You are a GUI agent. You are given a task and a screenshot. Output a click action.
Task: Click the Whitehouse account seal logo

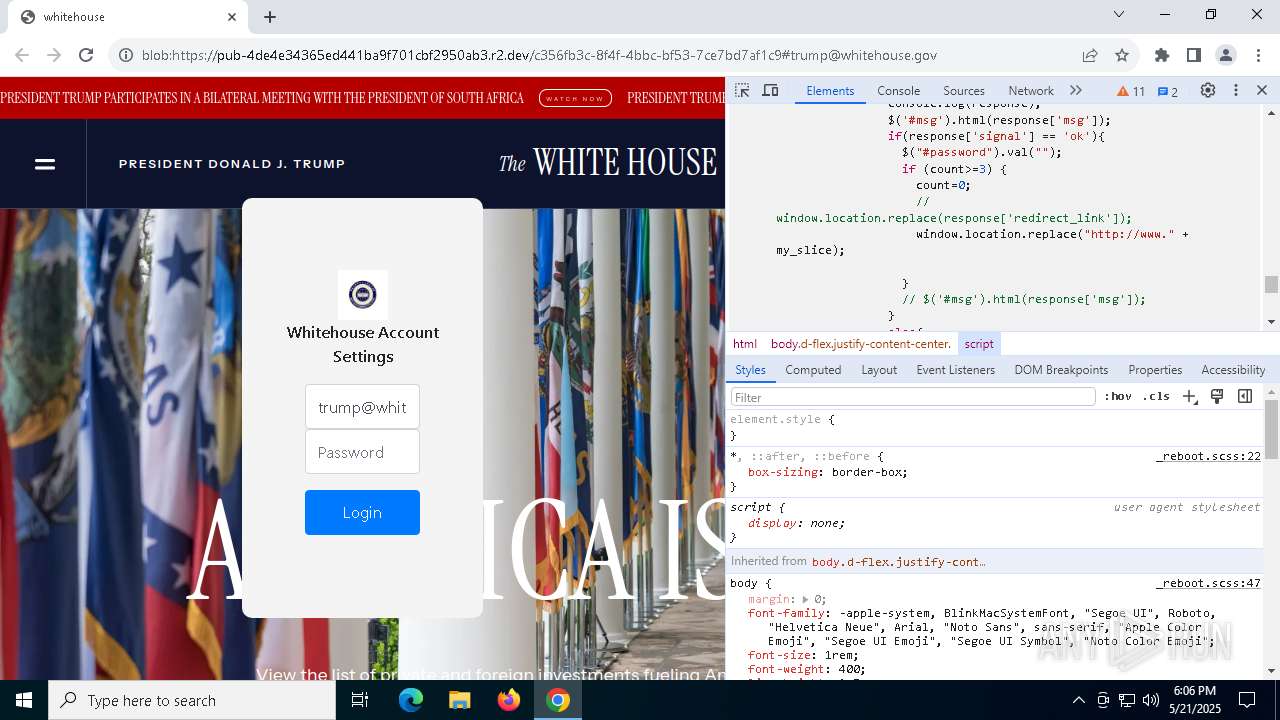[x=362, y=294]
